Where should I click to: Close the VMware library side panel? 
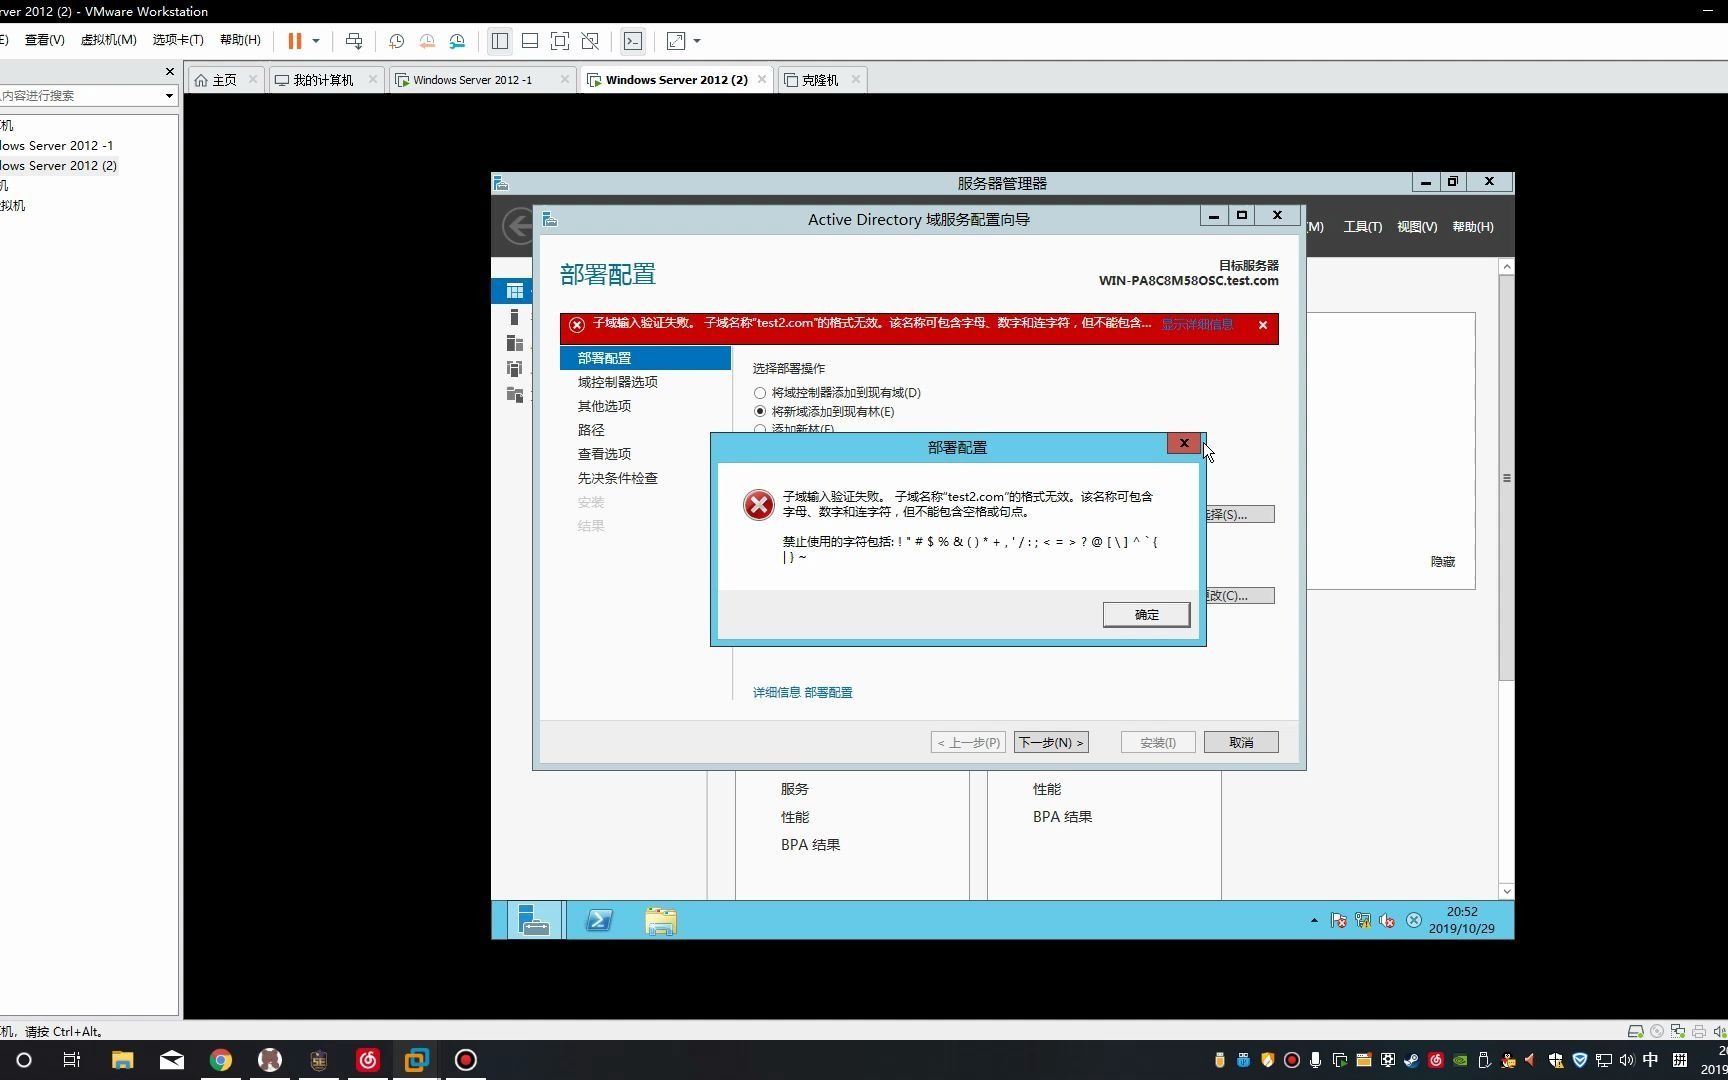[x=169, y=72]
